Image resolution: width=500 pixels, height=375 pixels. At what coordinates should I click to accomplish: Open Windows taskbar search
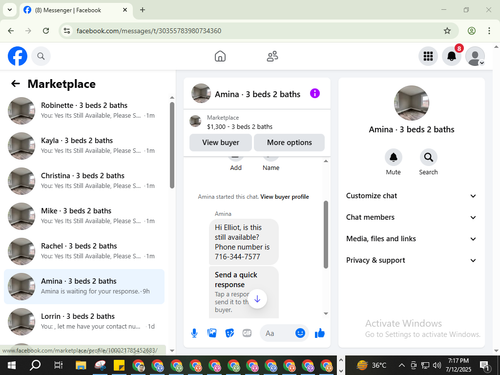pyautogui.click(x=35, y=365)
